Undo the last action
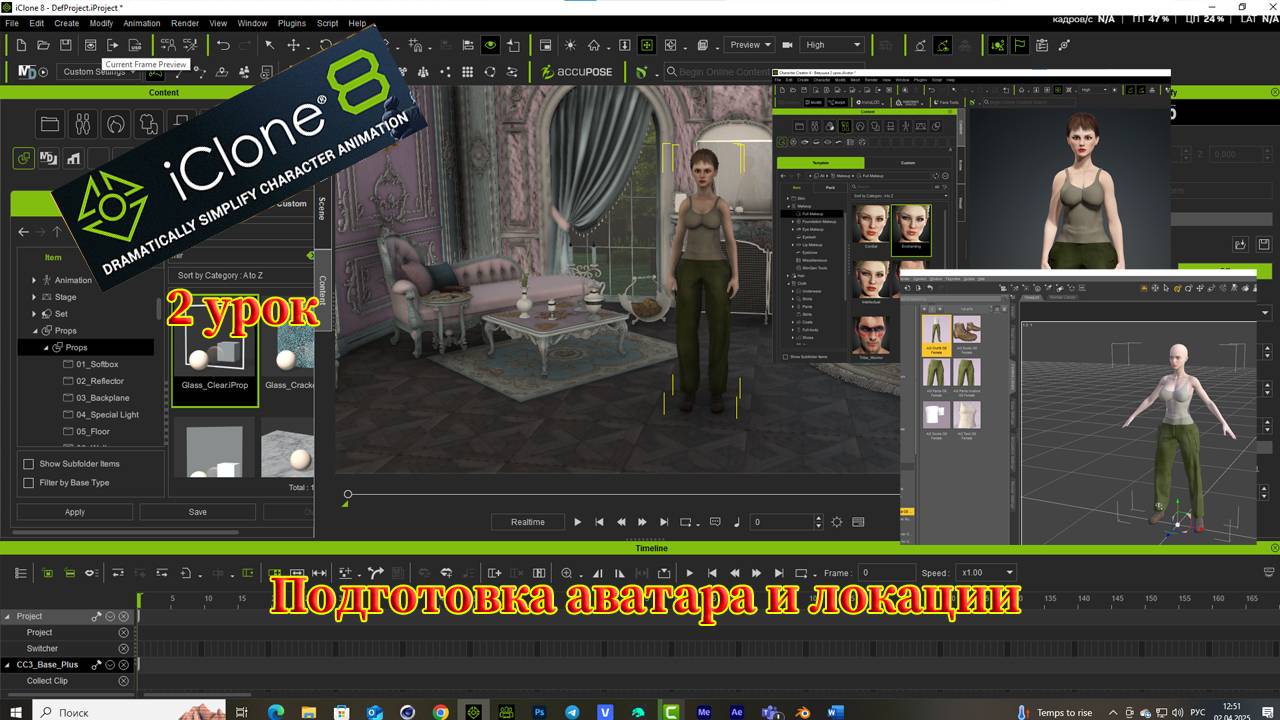Viewport: 1280px width, 720px height. point(223,45)
